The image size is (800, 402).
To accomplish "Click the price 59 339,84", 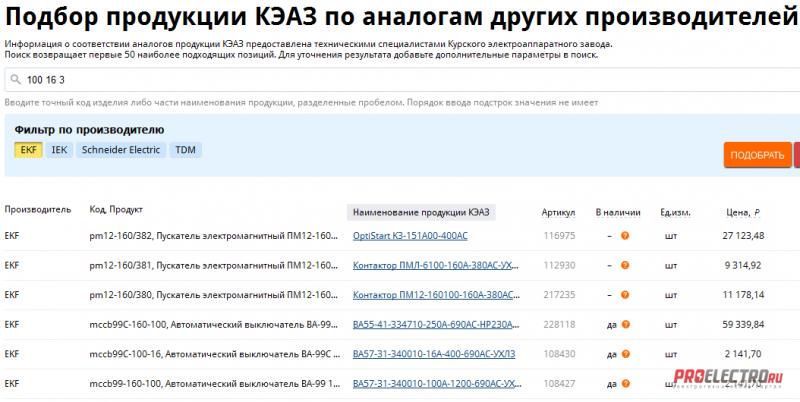I will coord(743,324).
